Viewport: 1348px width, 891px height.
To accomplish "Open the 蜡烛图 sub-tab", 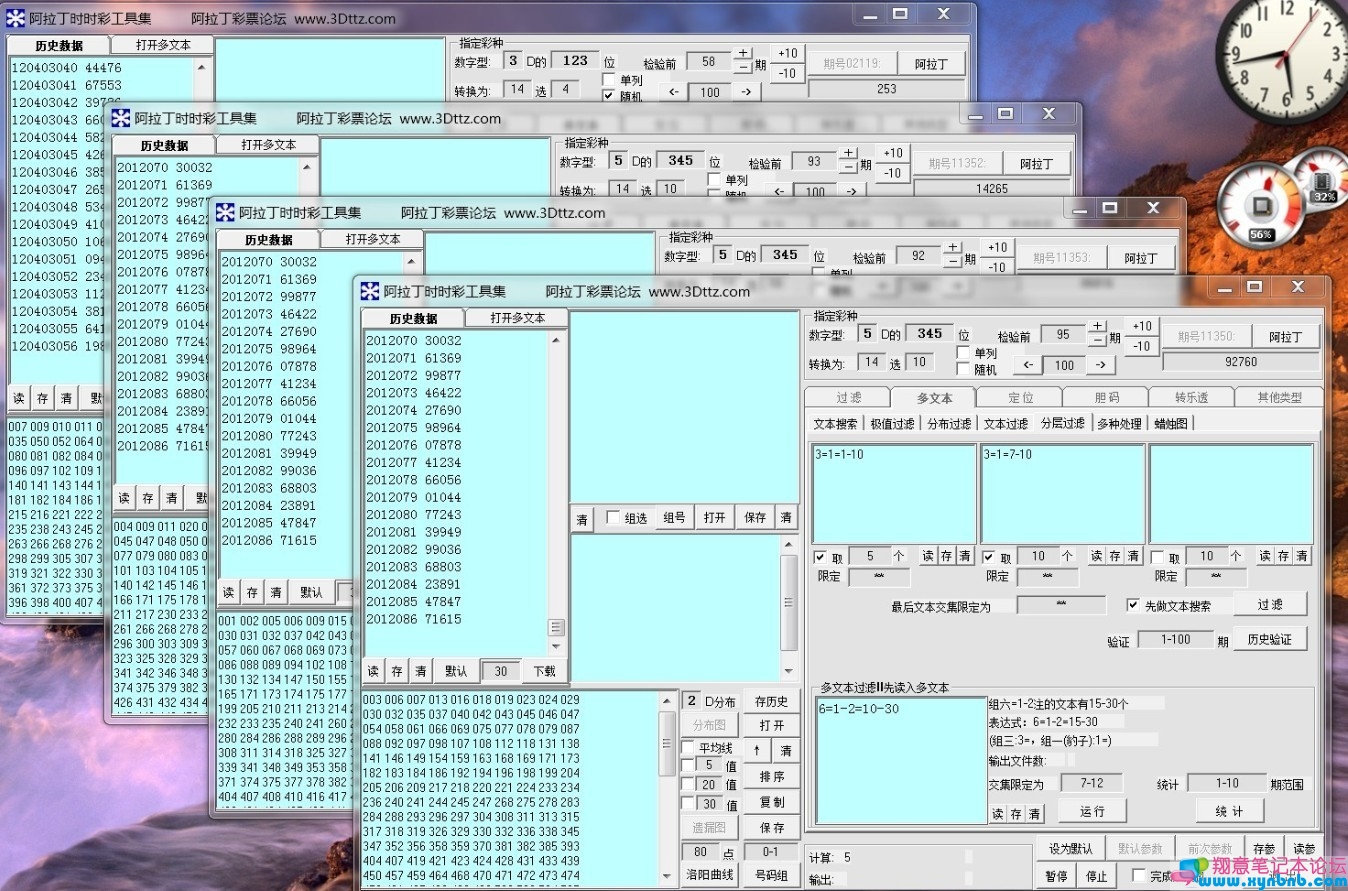I will (x=1171, y=424).
